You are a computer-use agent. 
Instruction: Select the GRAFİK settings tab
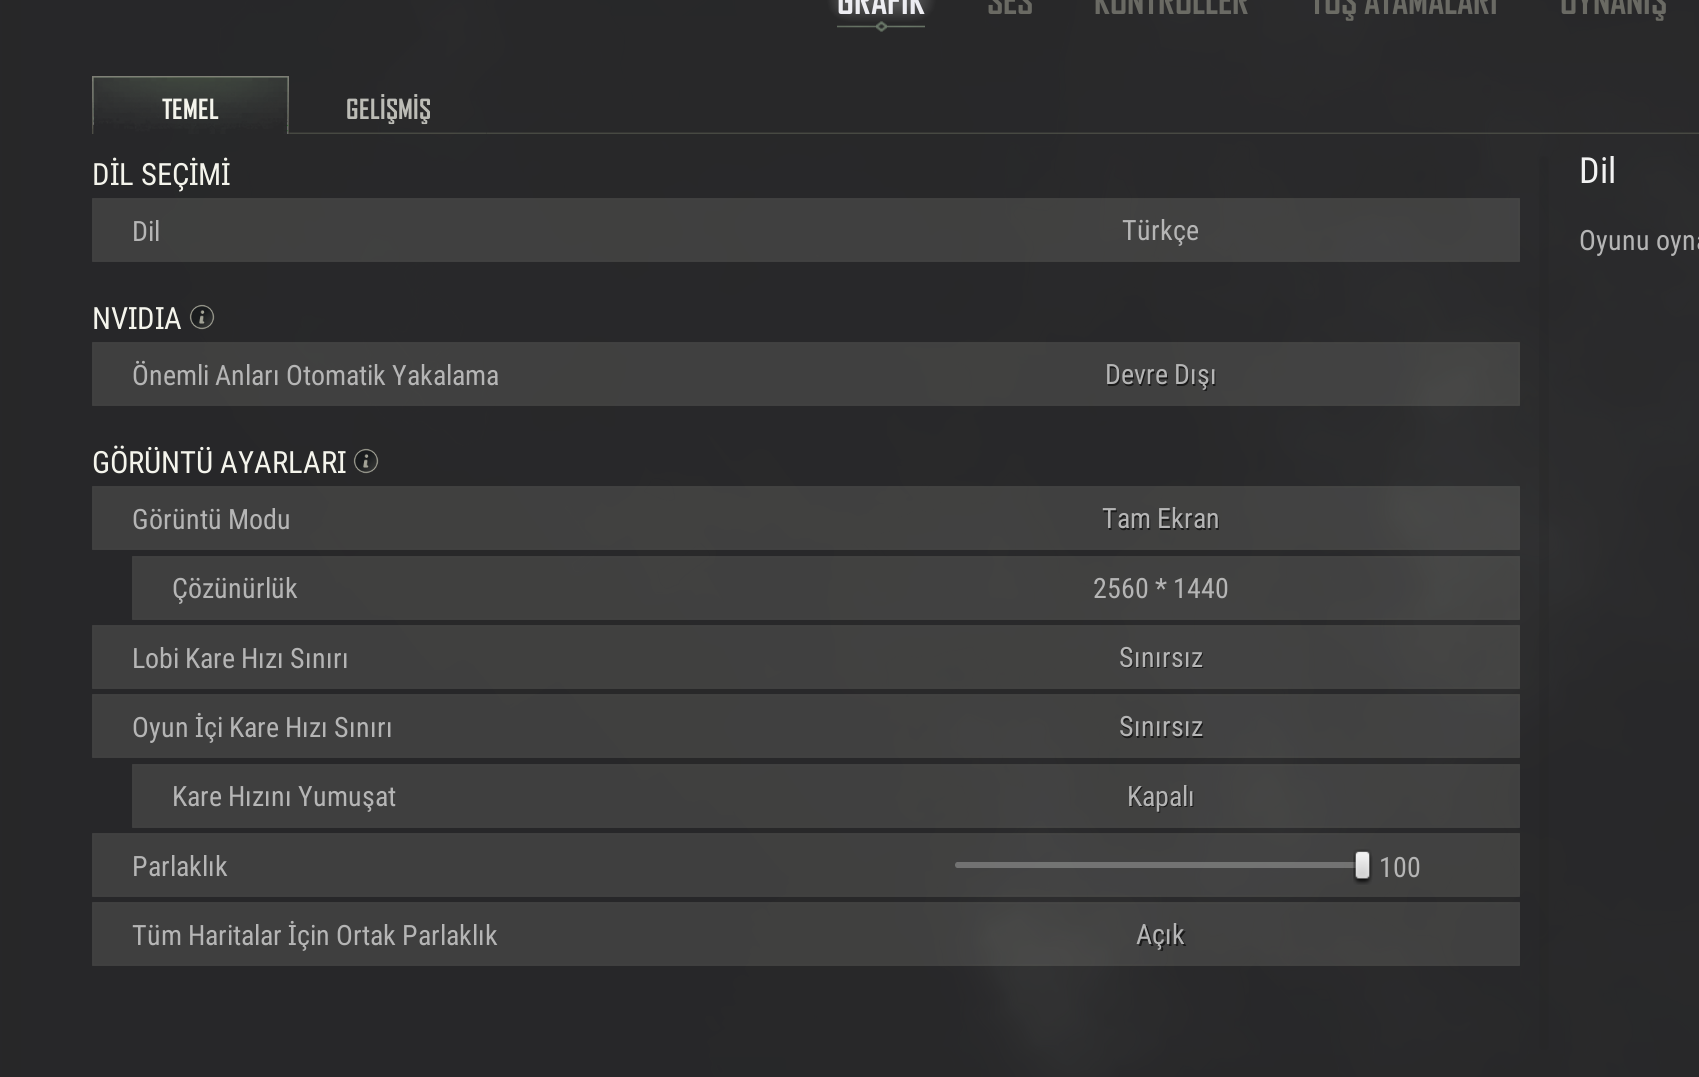[880, 8]
